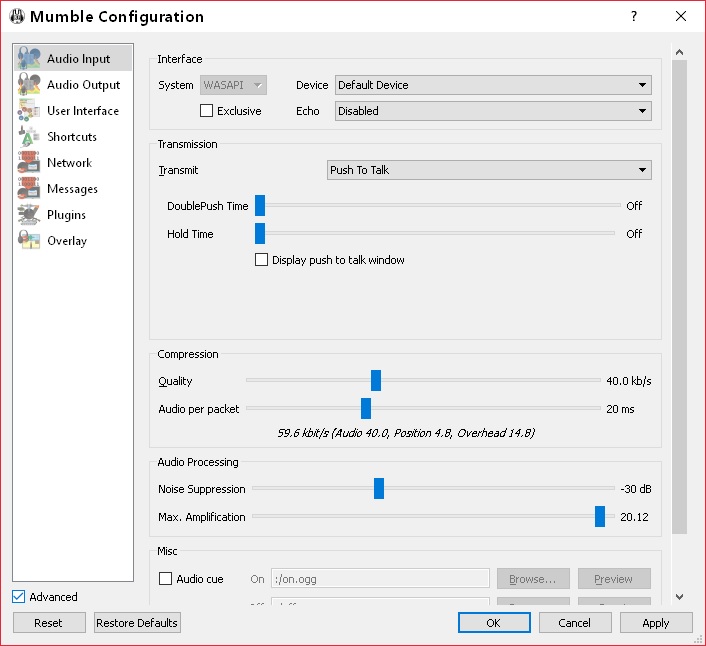
Task: Click the 40.0 kb/s quality value
Action: [629, 381]
